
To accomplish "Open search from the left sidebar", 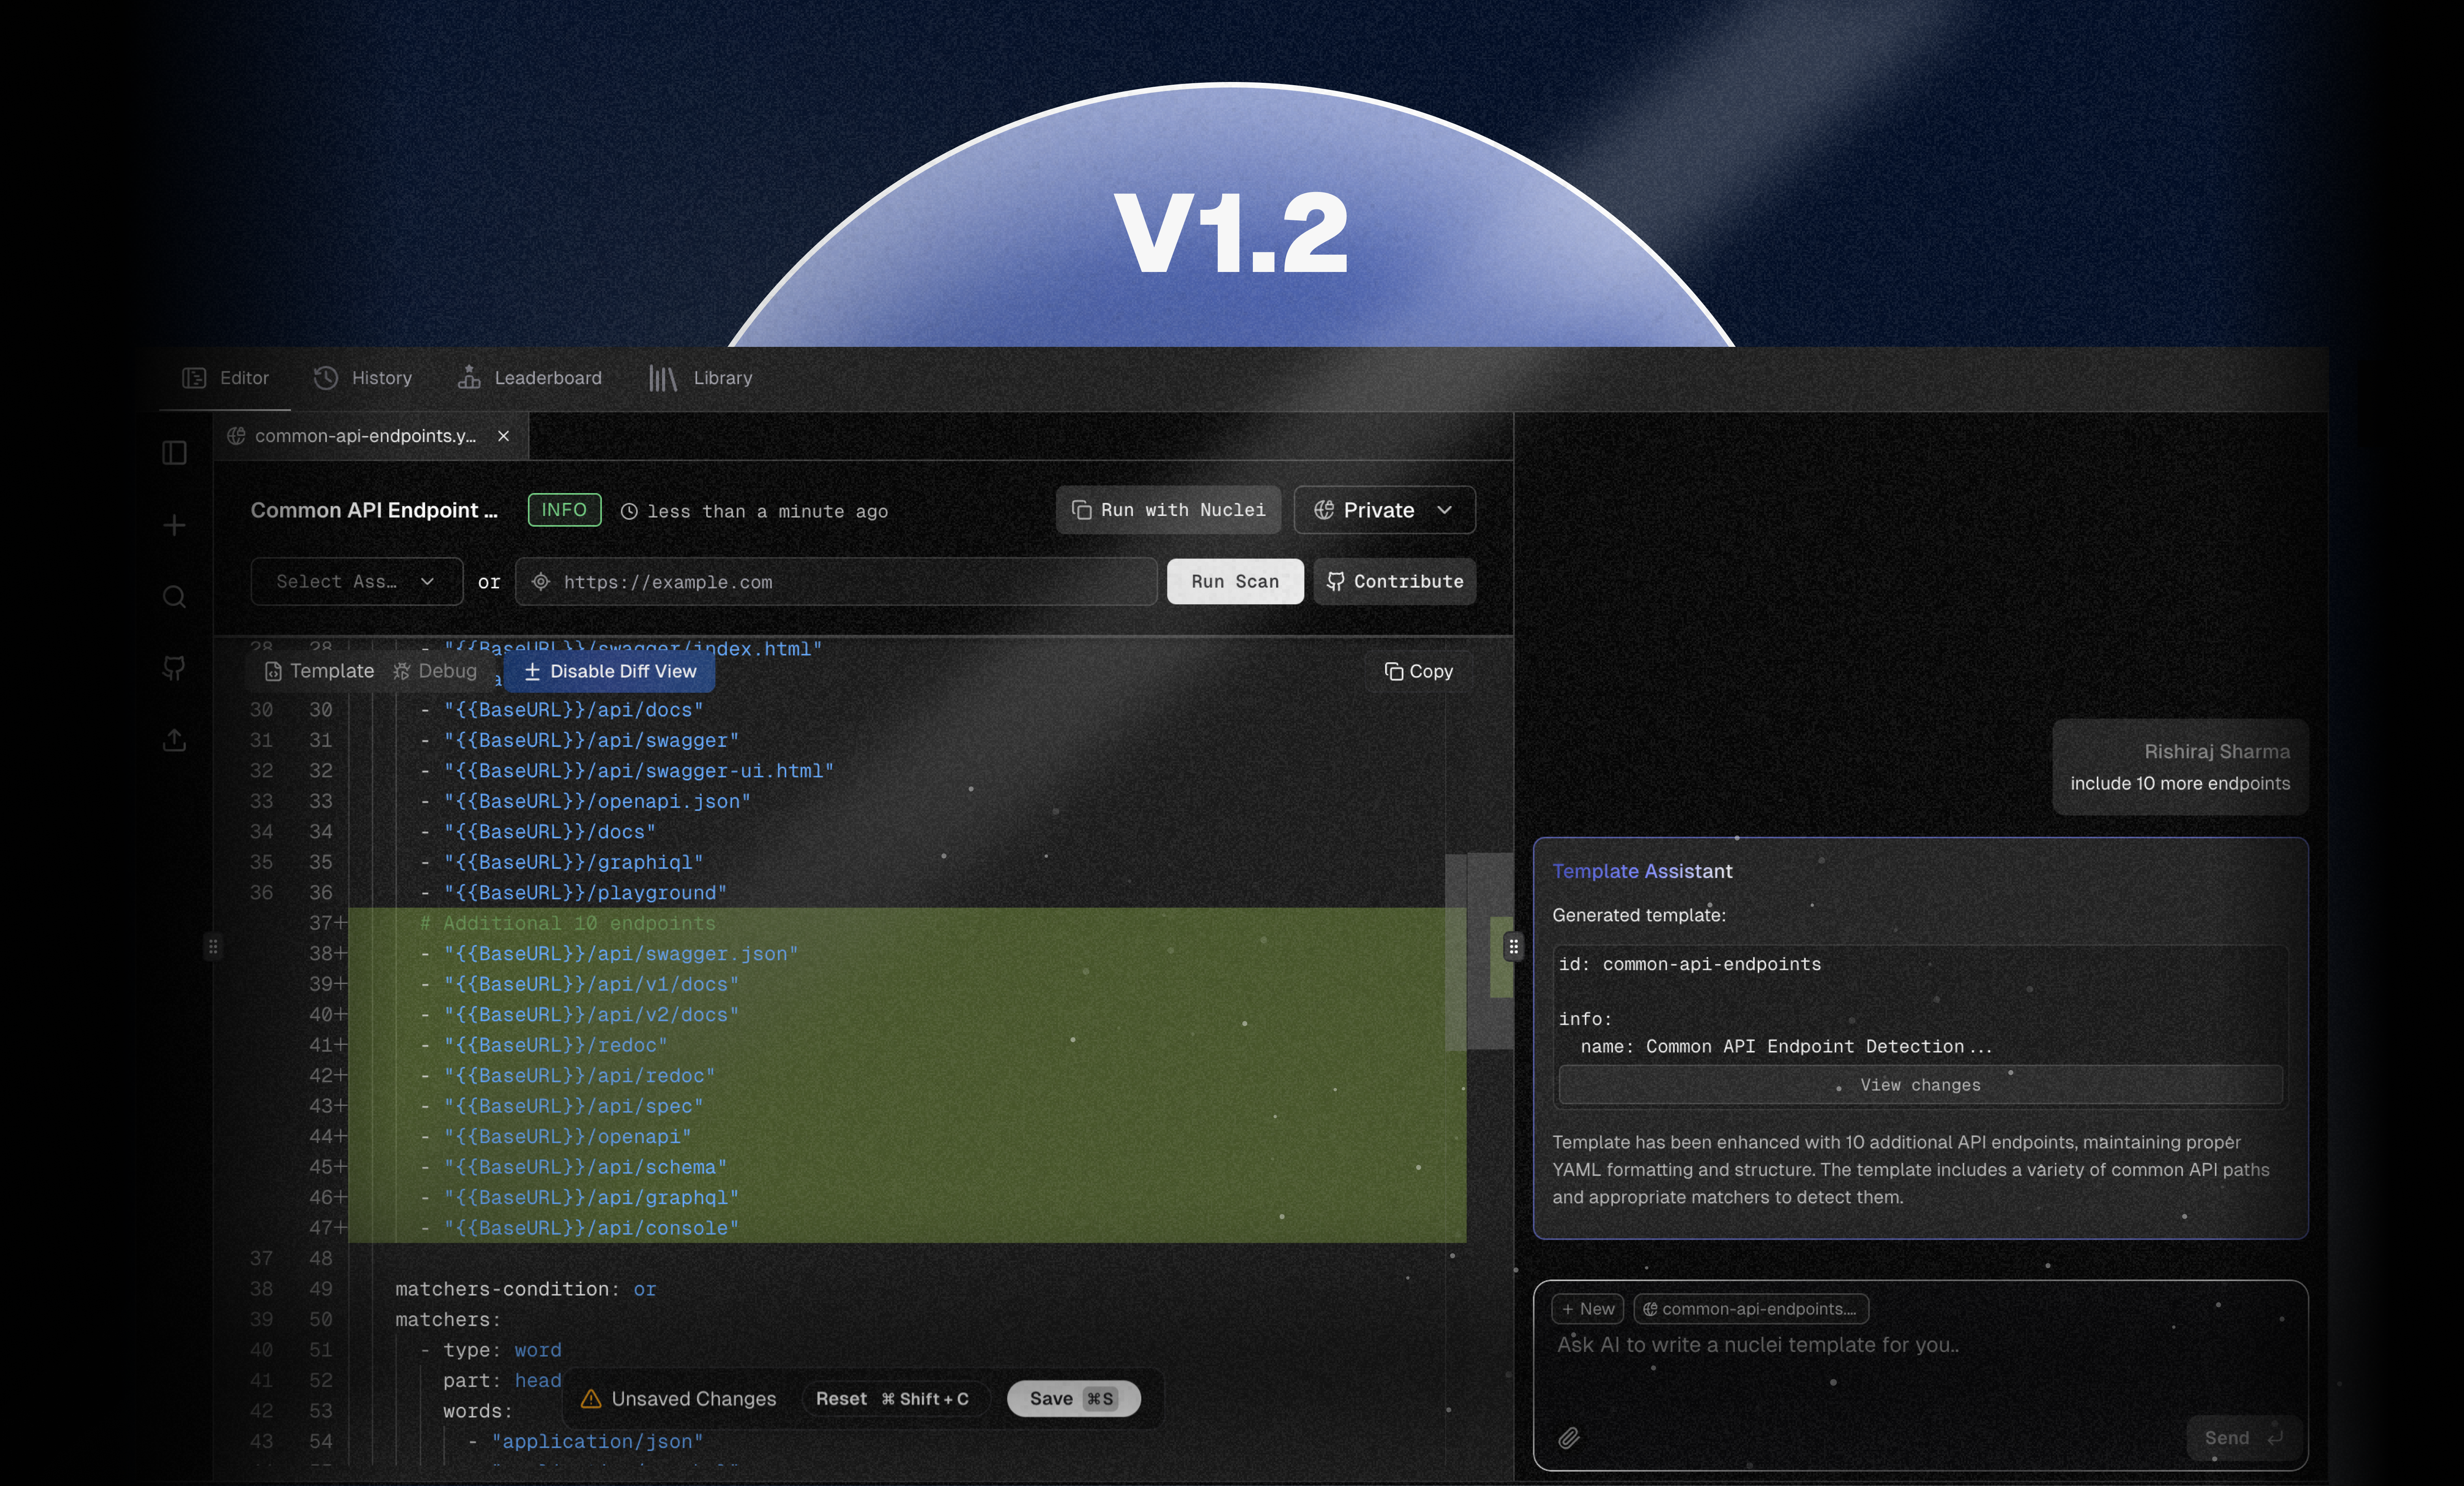I will point(174,597).
